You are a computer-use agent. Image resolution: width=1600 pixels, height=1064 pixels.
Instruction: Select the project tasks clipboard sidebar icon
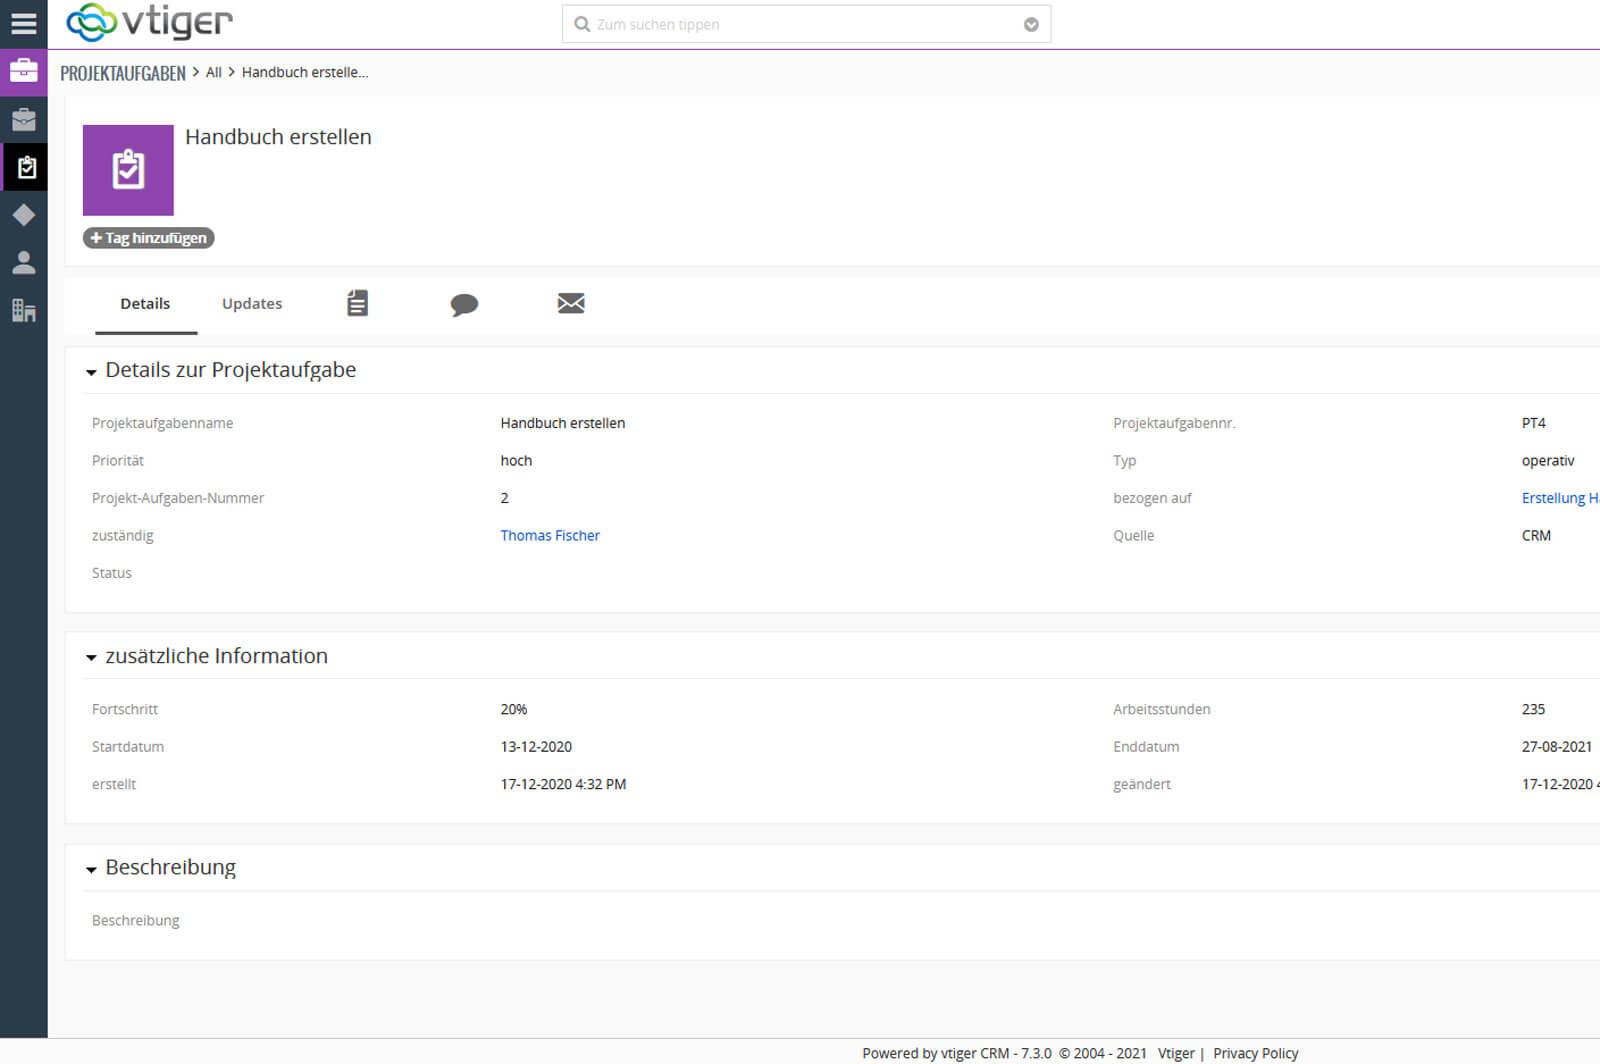(x=25, y=167)
